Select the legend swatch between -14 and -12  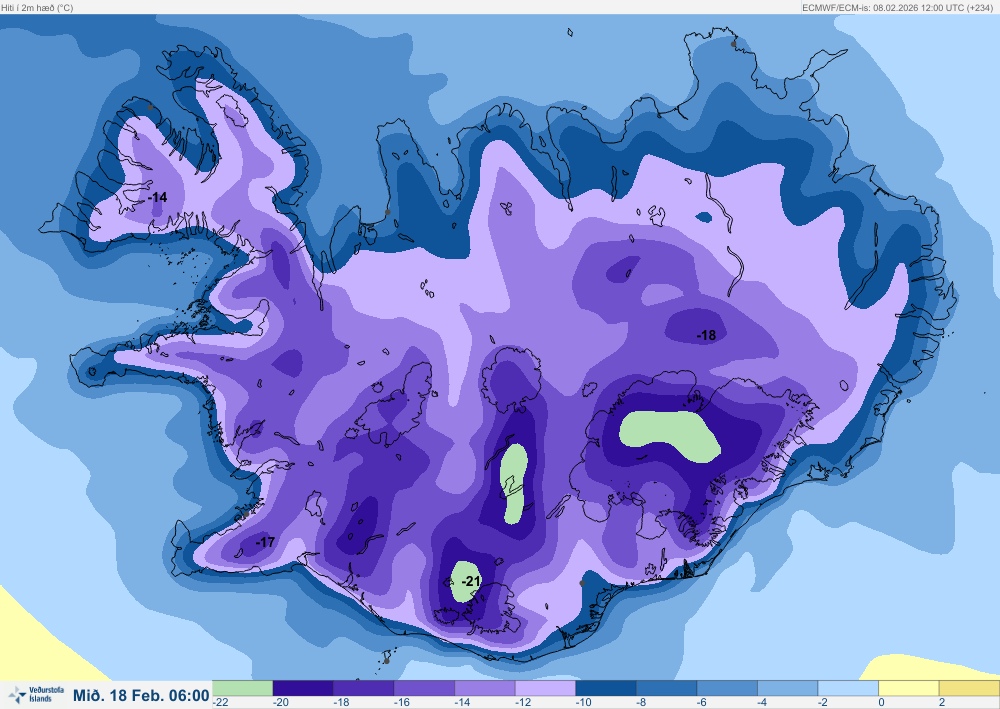[485, 688]
